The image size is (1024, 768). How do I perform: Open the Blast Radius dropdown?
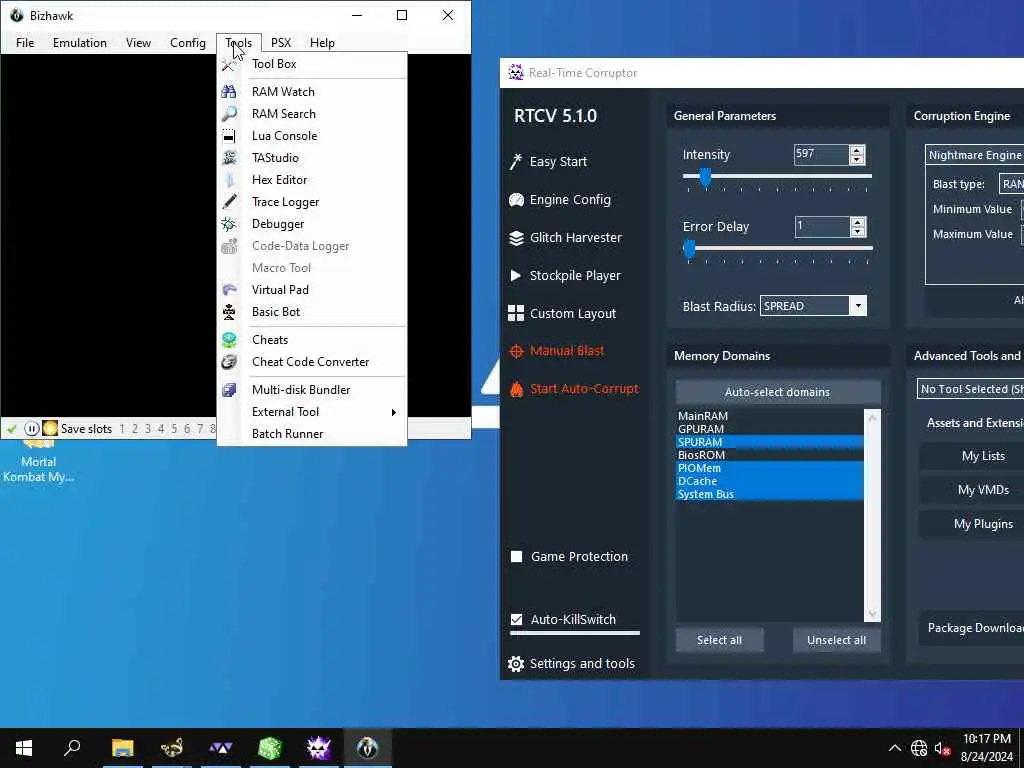[813, 306]
